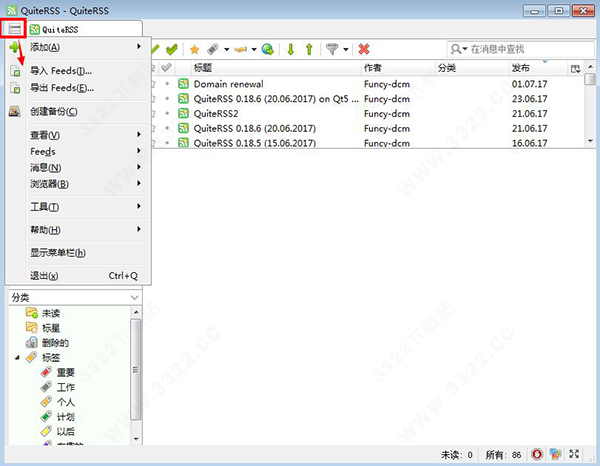
Task: Expand the 消息(N) submenu
Action: (x=88, y=168)
